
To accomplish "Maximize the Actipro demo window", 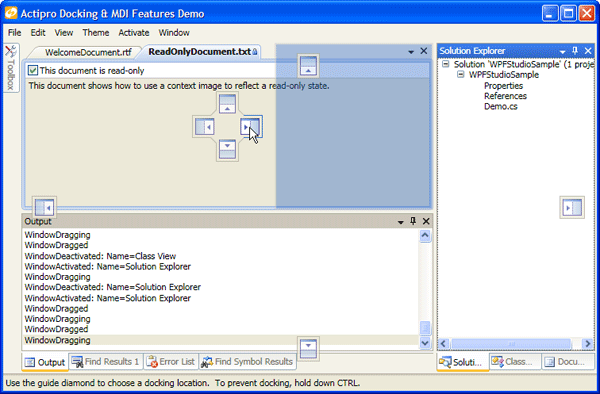I will click(x=568, y=13).
